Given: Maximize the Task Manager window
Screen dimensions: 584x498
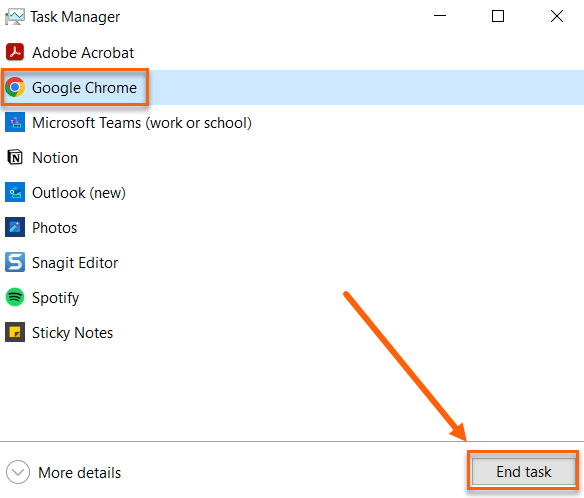Looking at the screenshot, I should (498, 16).
